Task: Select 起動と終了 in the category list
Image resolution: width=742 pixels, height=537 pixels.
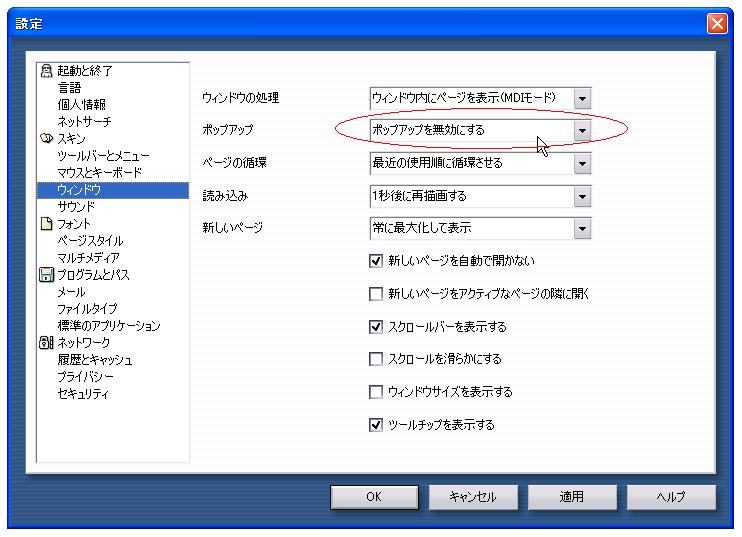Action: coord(85,71)
